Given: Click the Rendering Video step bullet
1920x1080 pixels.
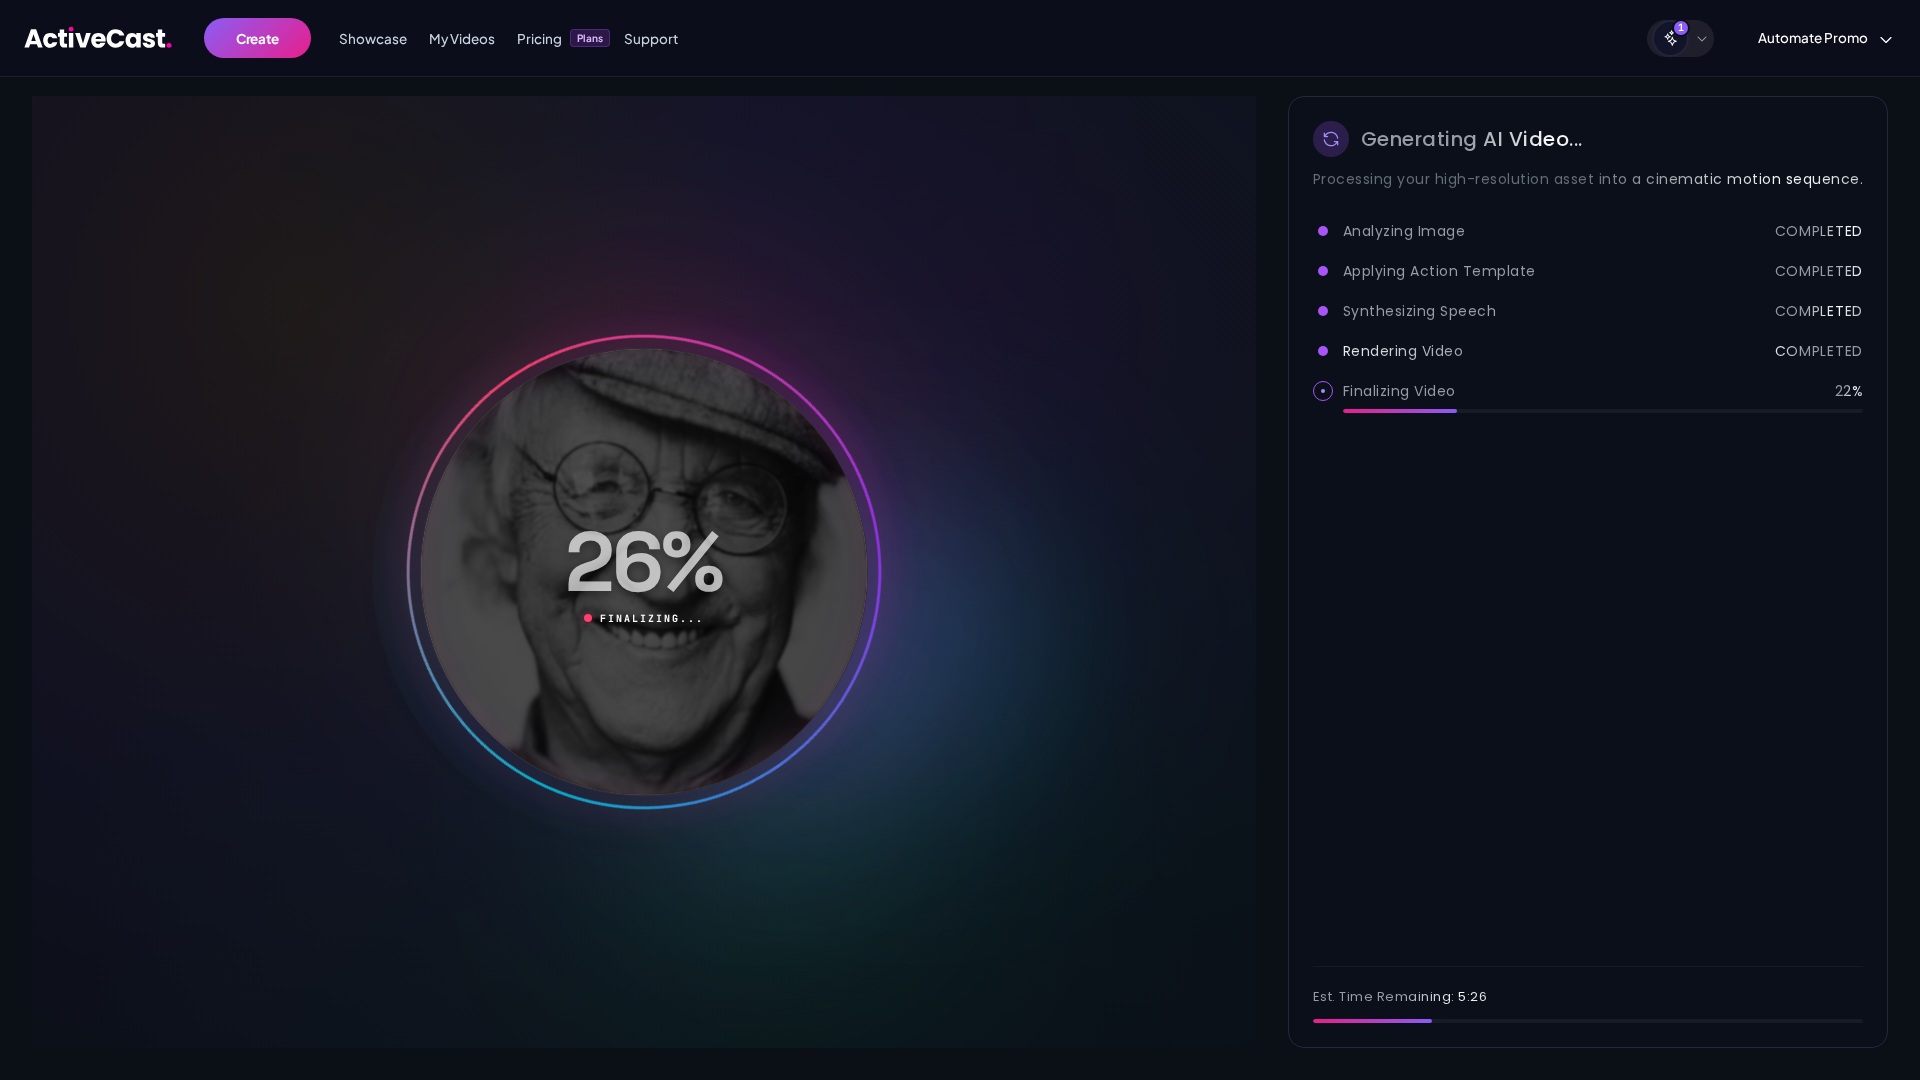Looking at the screenshot, I should click(1323, 351).
